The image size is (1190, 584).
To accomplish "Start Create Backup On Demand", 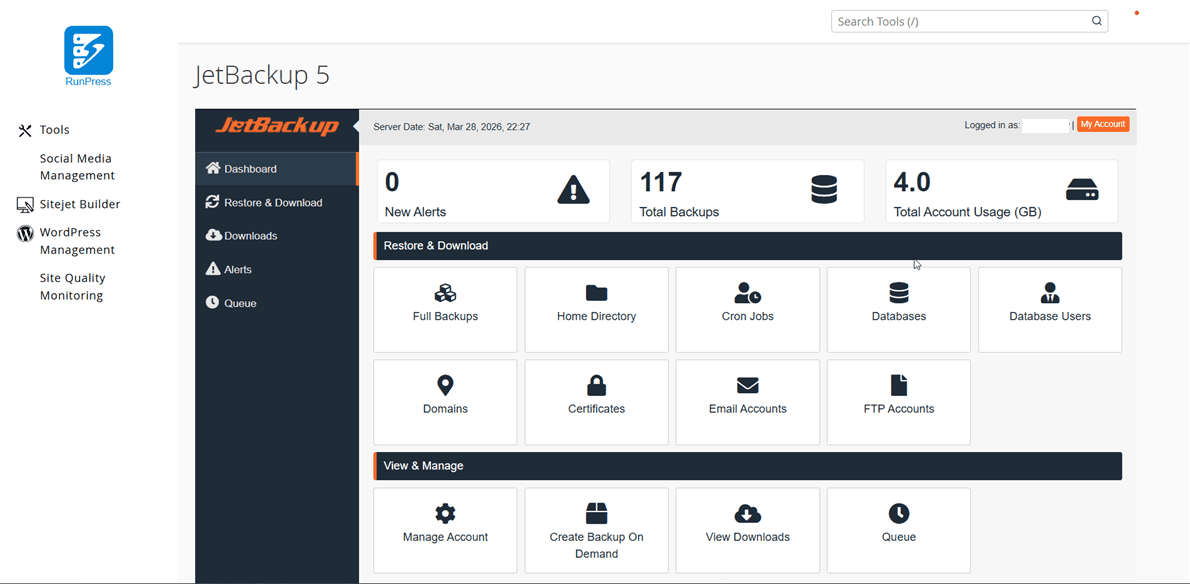I will (596, 530).
